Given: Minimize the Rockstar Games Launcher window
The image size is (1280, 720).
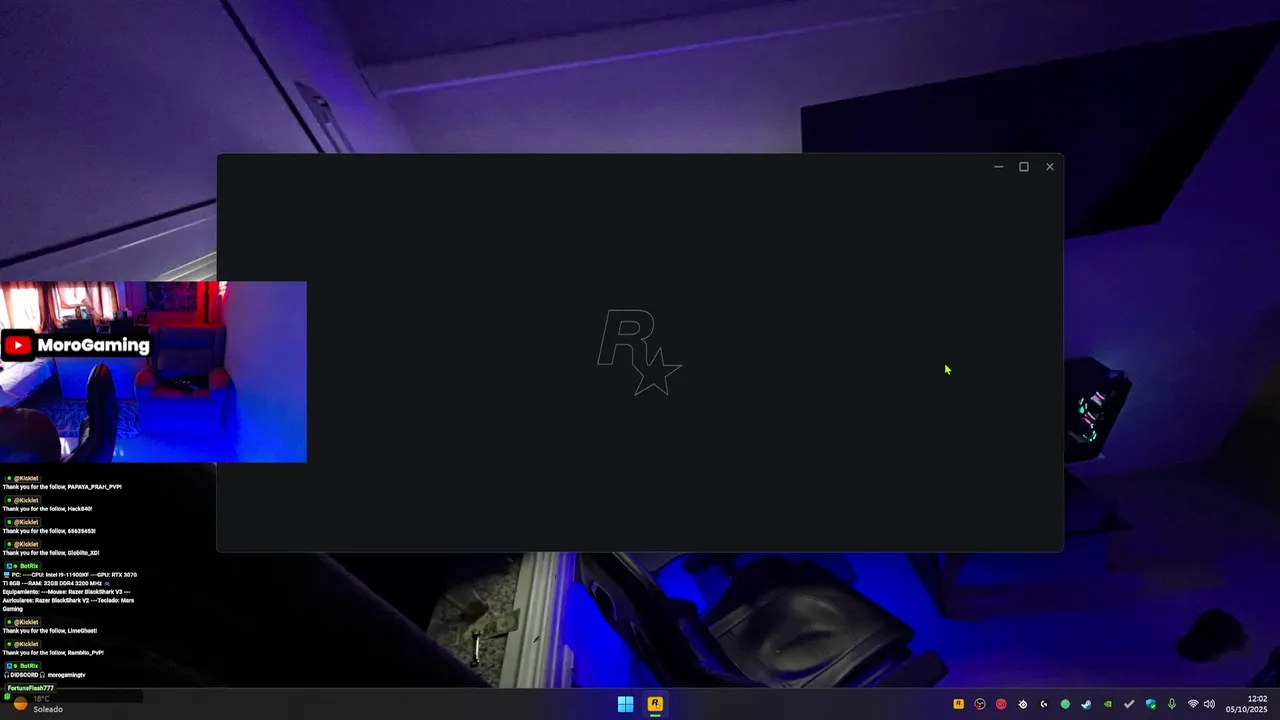Looking at the screenshot, I should point(998,167).
